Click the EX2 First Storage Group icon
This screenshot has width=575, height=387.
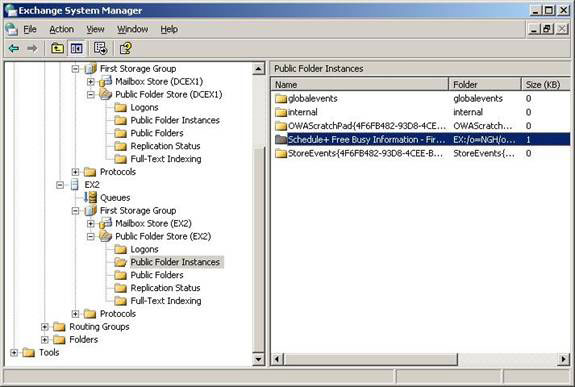tap(91, 211)
